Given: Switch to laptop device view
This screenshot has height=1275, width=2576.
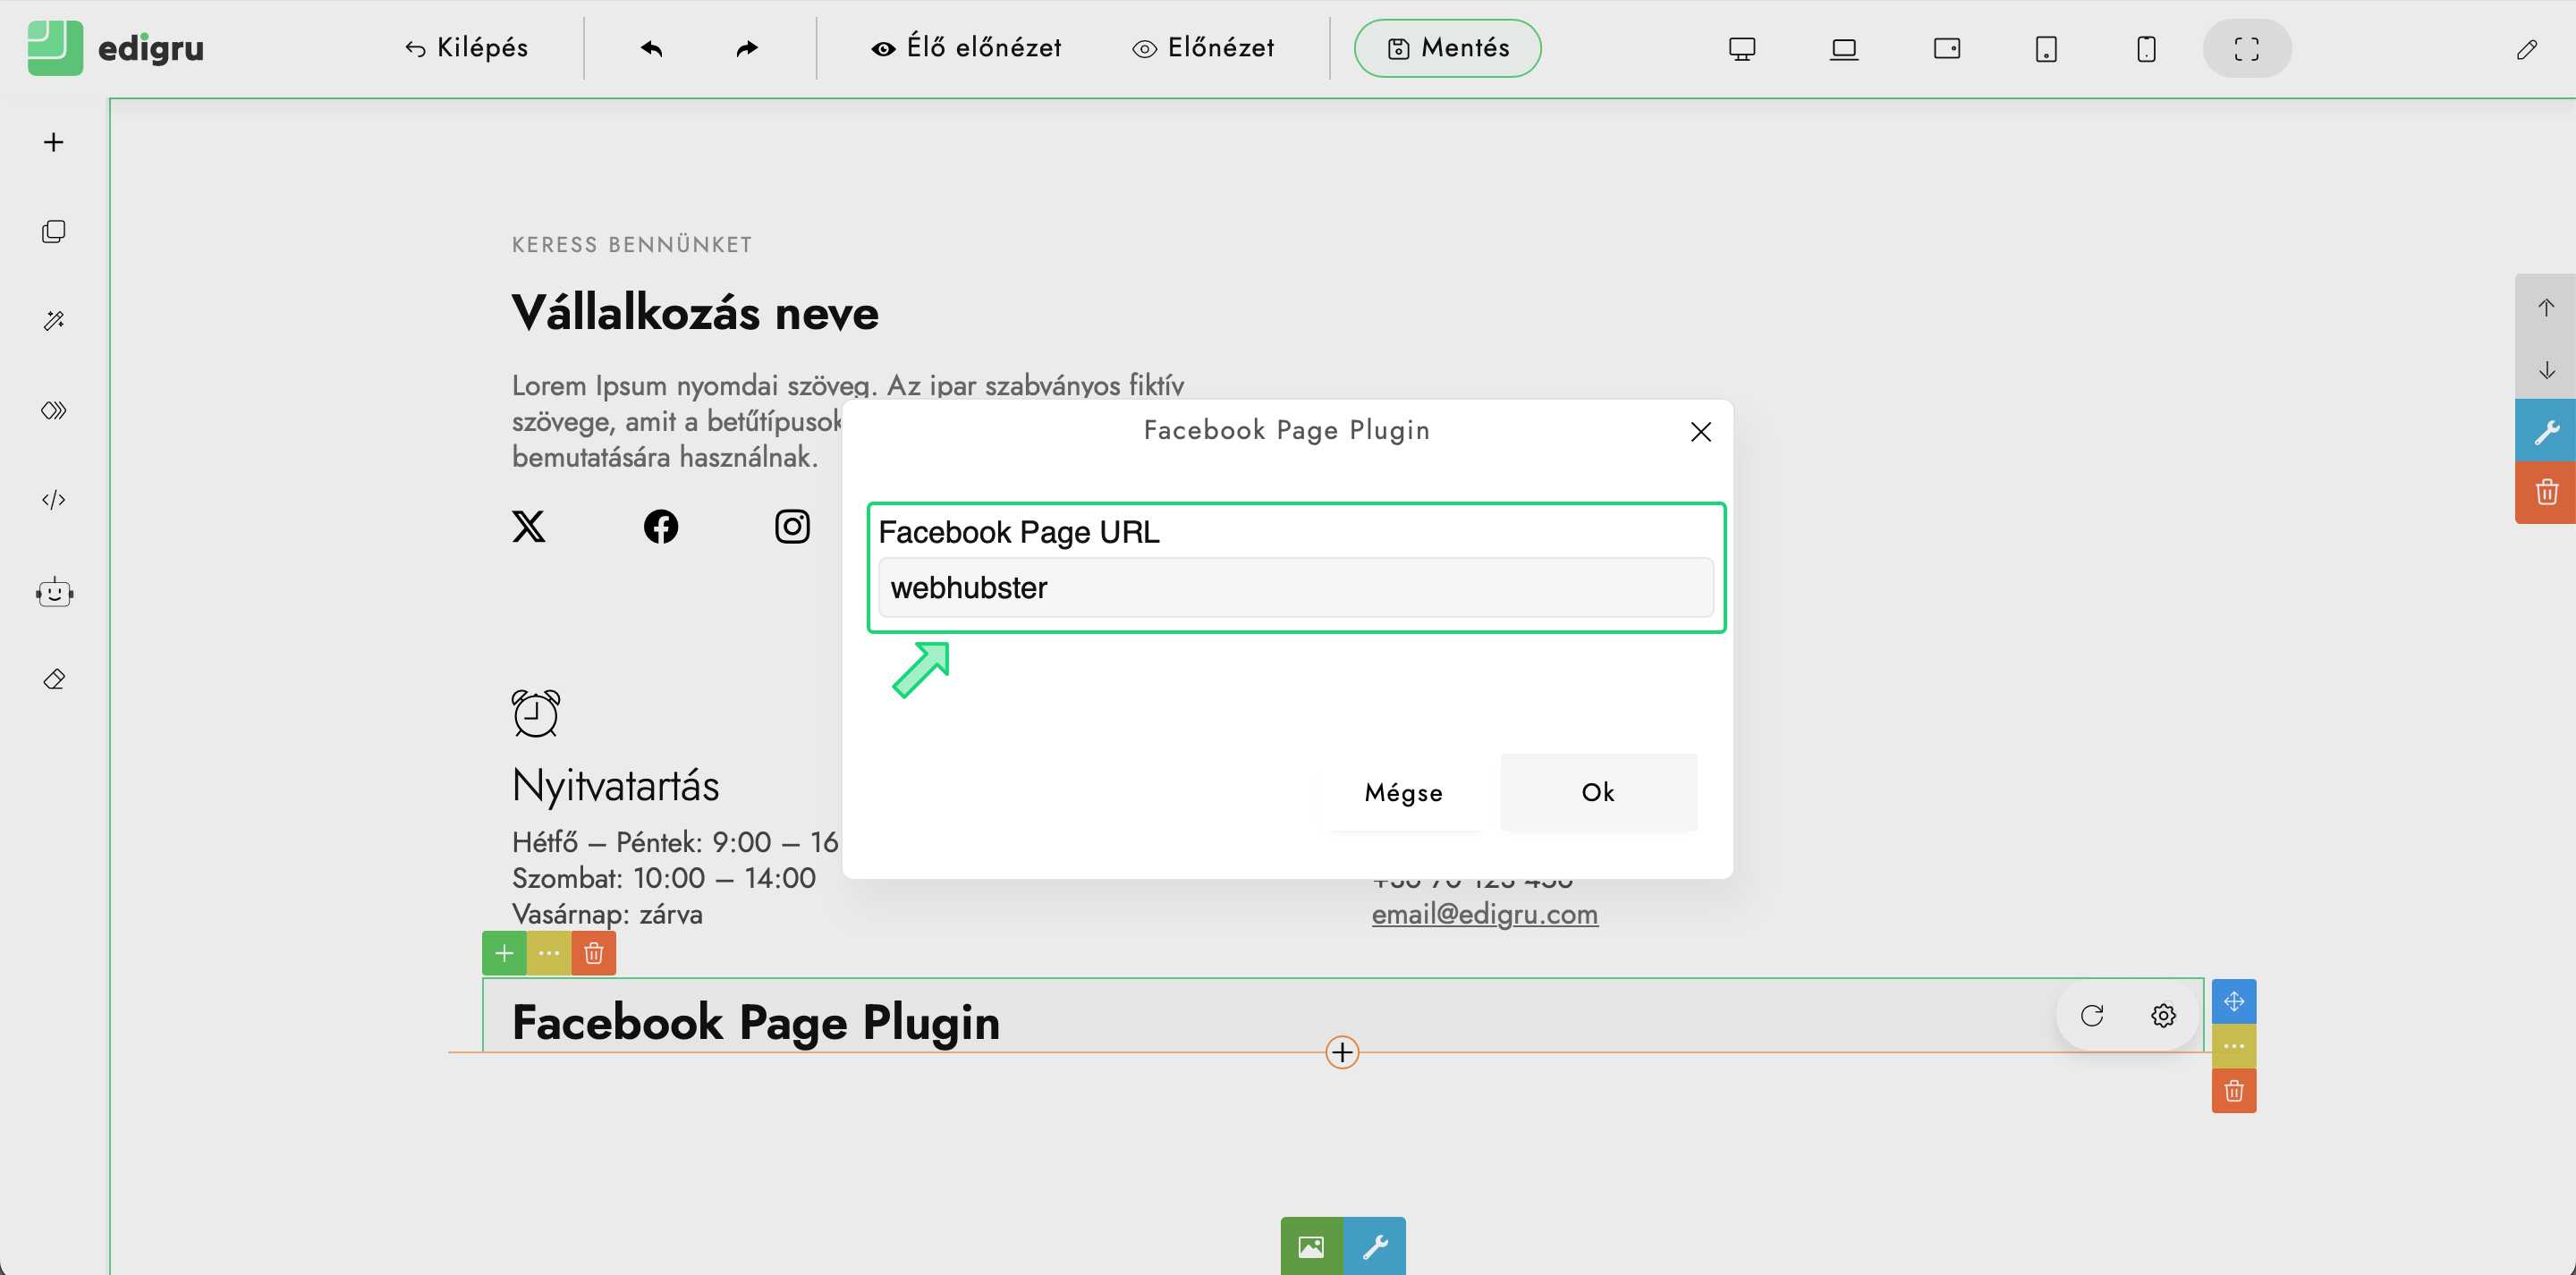Looking at the screenshot, I should (1843, 48).
